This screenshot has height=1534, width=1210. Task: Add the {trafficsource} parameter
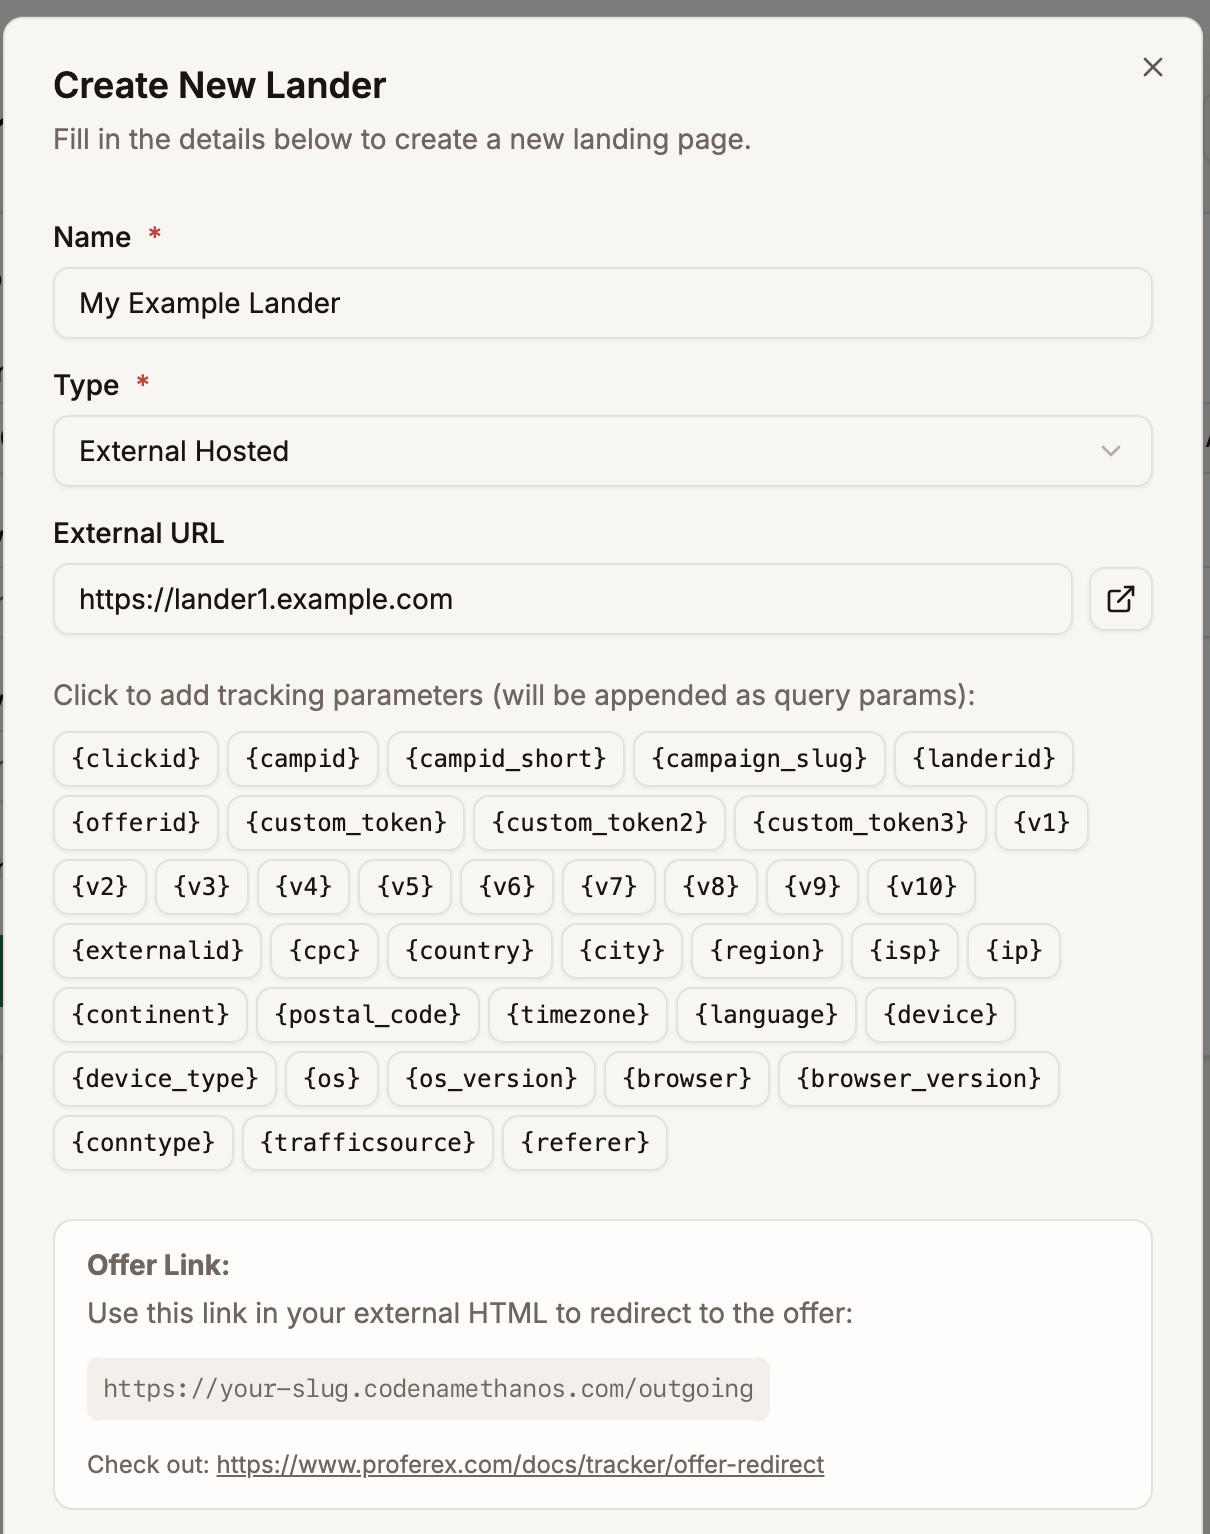tap(368, 1142)
